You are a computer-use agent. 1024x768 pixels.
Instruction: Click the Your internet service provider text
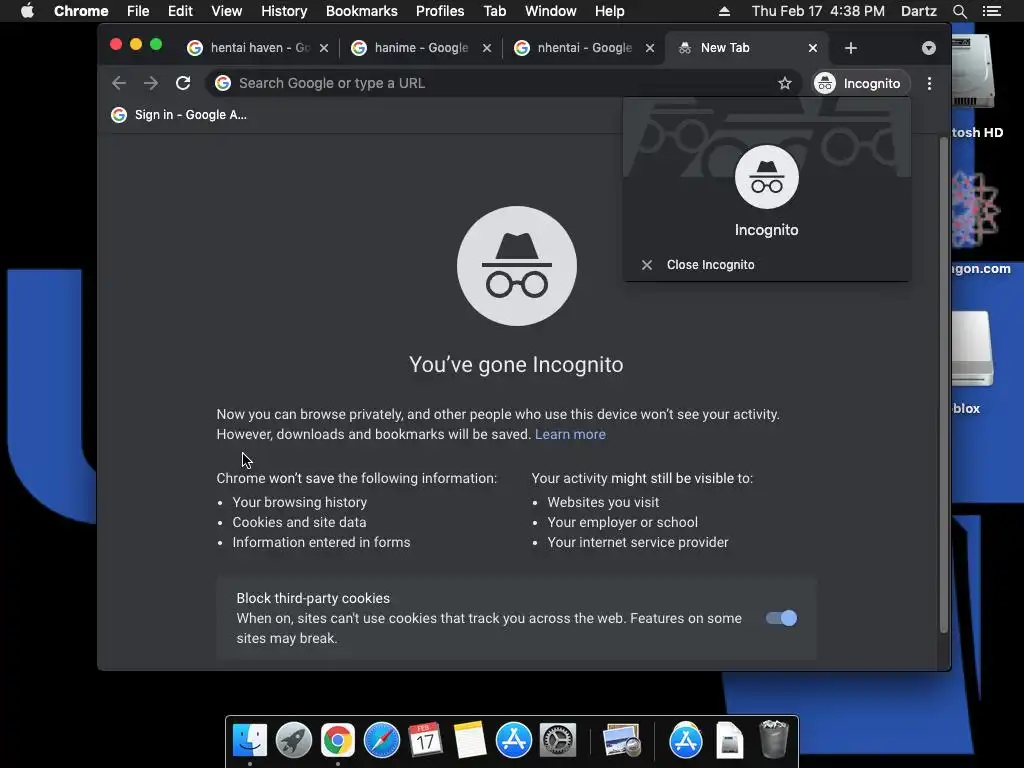coord(638,542)
